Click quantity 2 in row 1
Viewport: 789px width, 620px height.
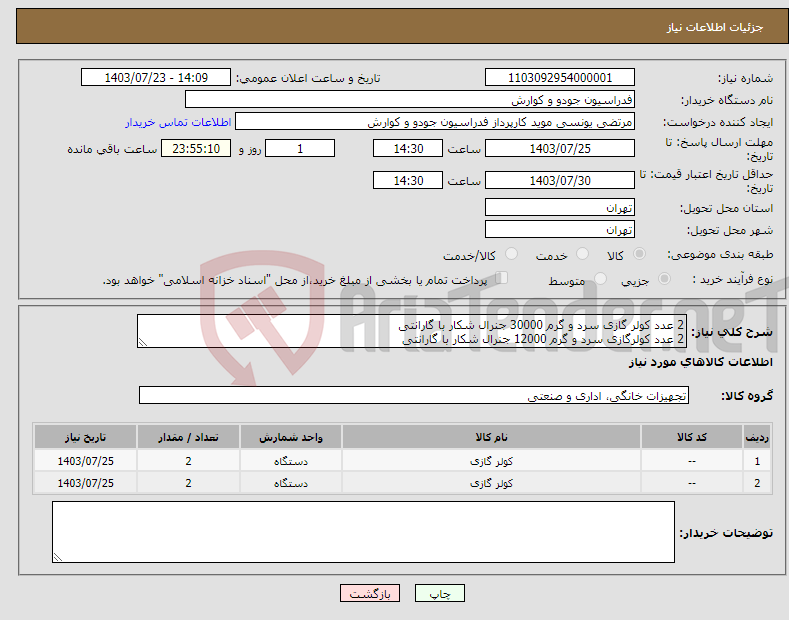coord(188,461)
